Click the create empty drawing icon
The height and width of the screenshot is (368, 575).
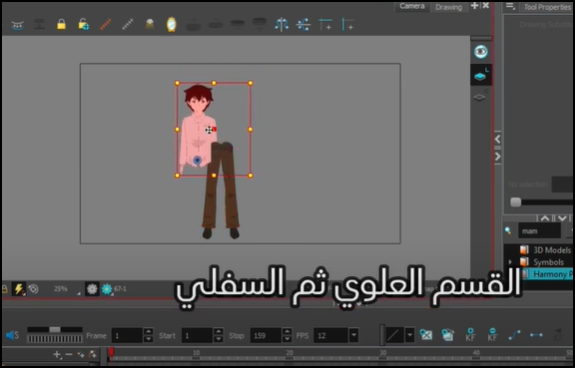426,335
